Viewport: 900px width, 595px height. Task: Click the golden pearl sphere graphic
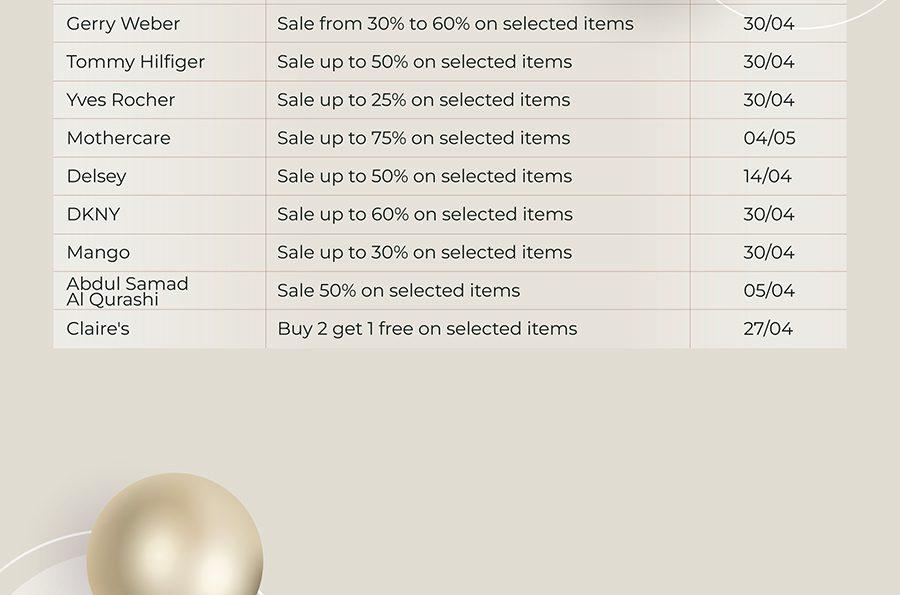tap(175, 534)
